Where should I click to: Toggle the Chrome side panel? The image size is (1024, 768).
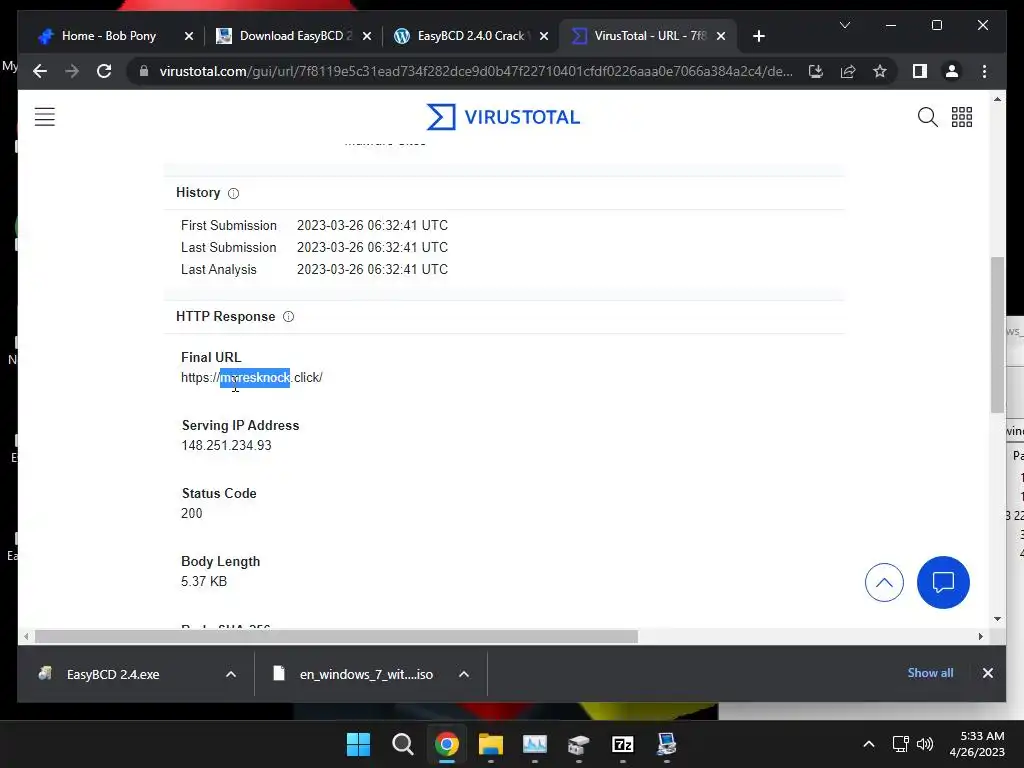[x=920, y=71]
